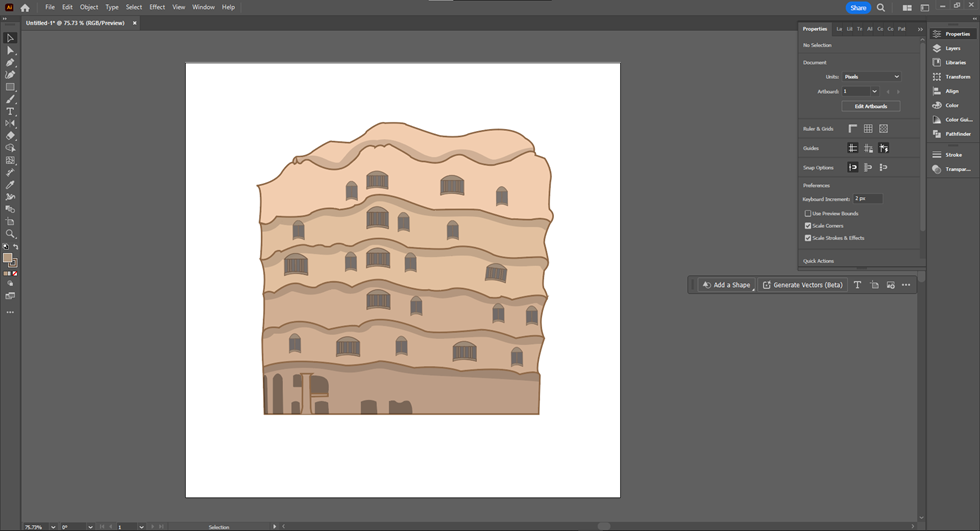The image size is (980, 531).
Task: Click the None color icon
Action: point(14,274)
